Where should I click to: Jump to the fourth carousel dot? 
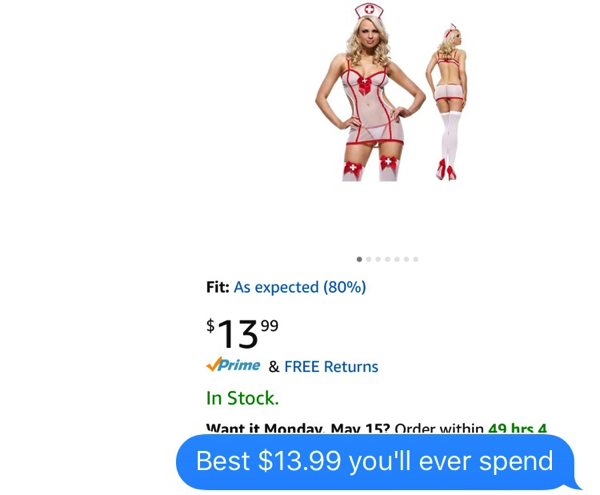click(x=387, y=259)
